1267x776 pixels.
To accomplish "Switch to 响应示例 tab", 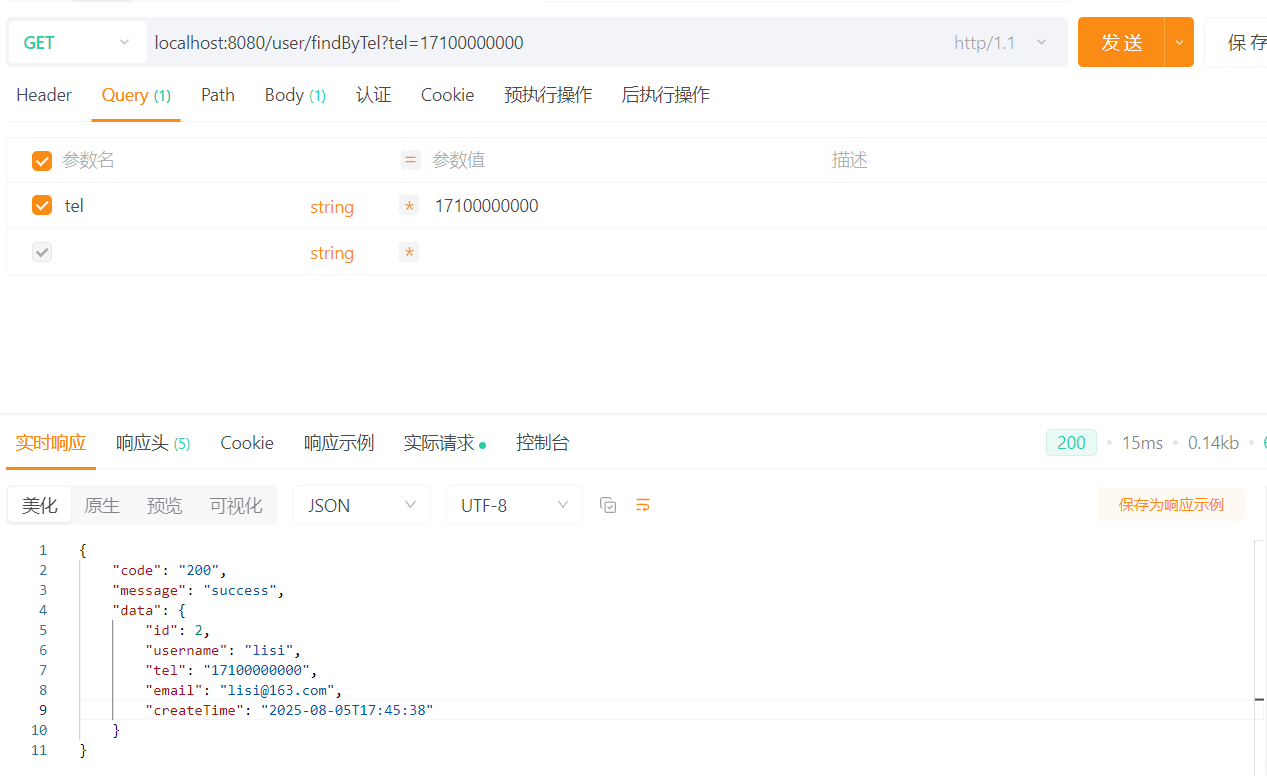I will (339, 443).
